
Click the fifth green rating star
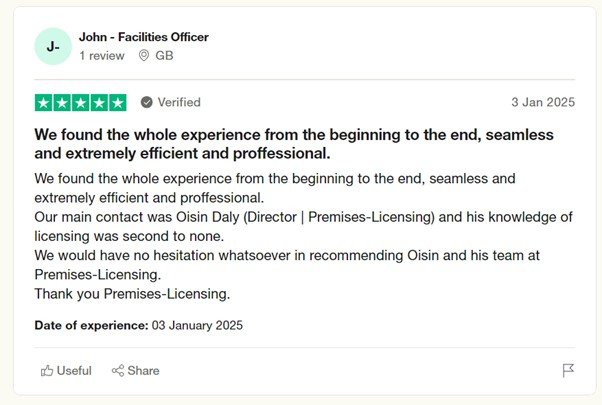(x=117, y=102)
